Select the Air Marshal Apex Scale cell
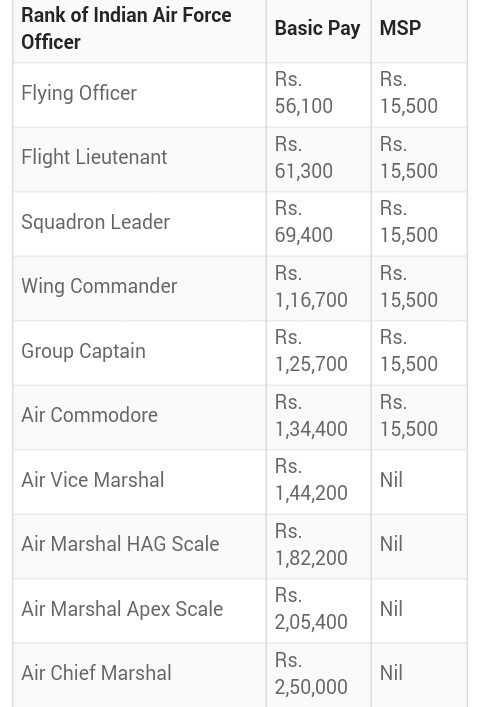This screenshot has width=480, height=707. [140, 611]
